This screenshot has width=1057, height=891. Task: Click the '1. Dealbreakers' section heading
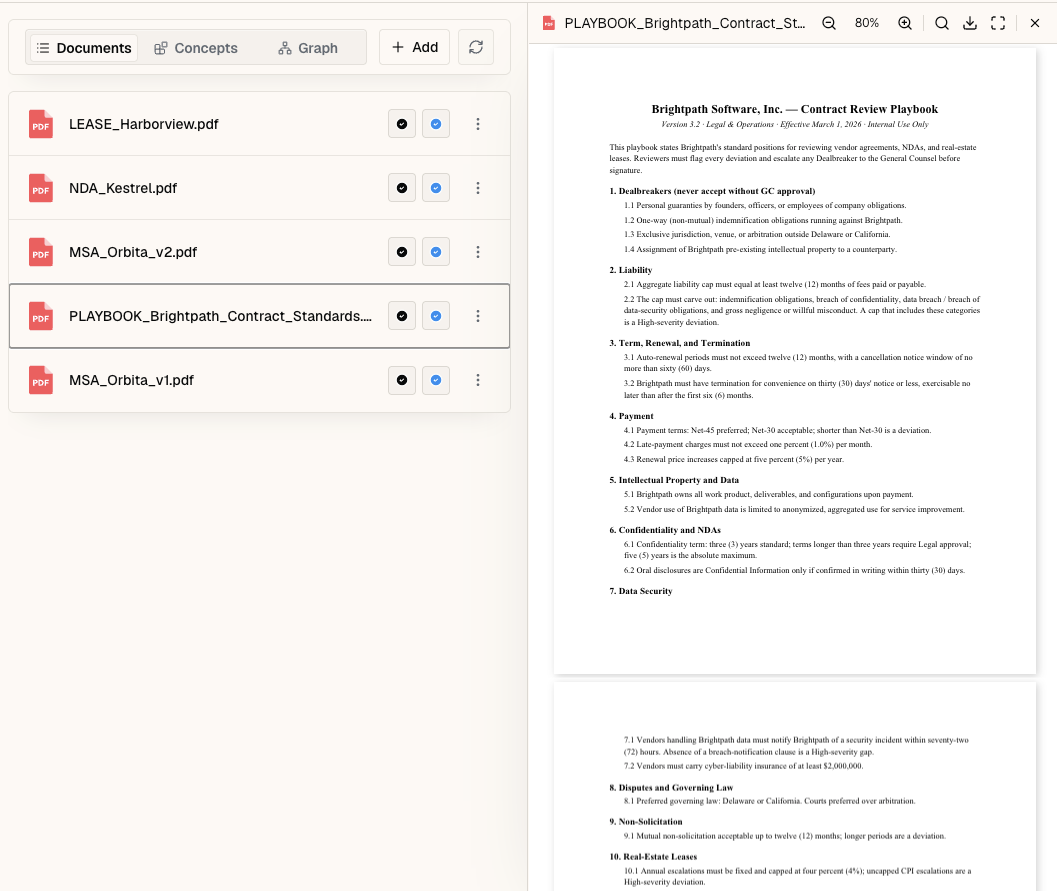point(713,191)
